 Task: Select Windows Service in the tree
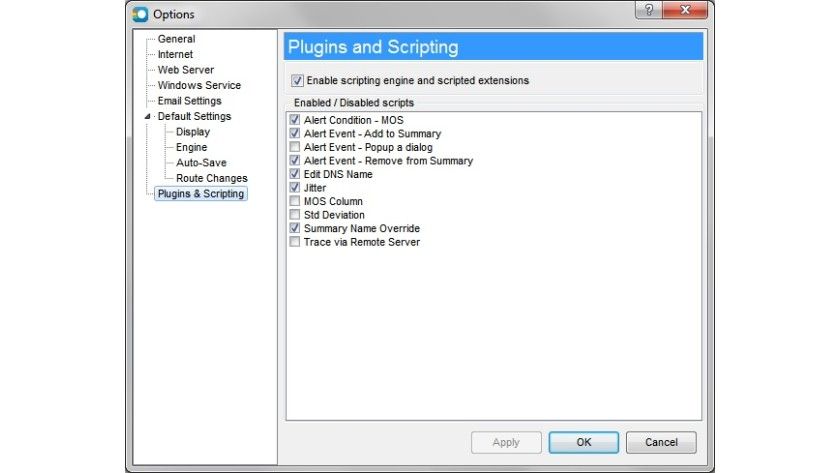click(199, 86)
